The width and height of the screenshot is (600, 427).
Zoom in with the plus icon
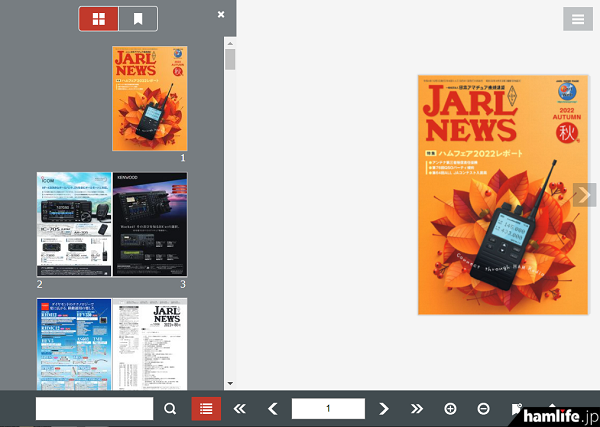pos(450,408)
